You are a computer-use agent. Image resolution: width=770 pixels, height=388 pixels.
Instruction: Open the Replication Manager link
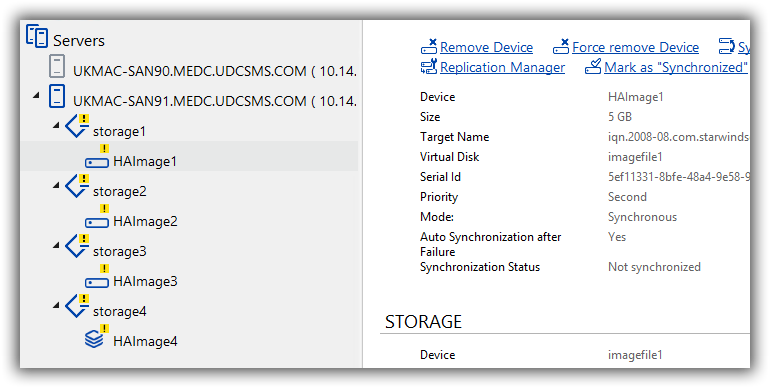[x=502, y=67]
